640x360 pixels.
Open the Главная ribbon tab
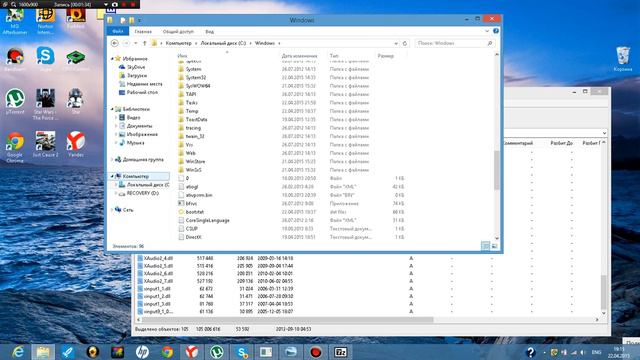(x=143, y=31)
